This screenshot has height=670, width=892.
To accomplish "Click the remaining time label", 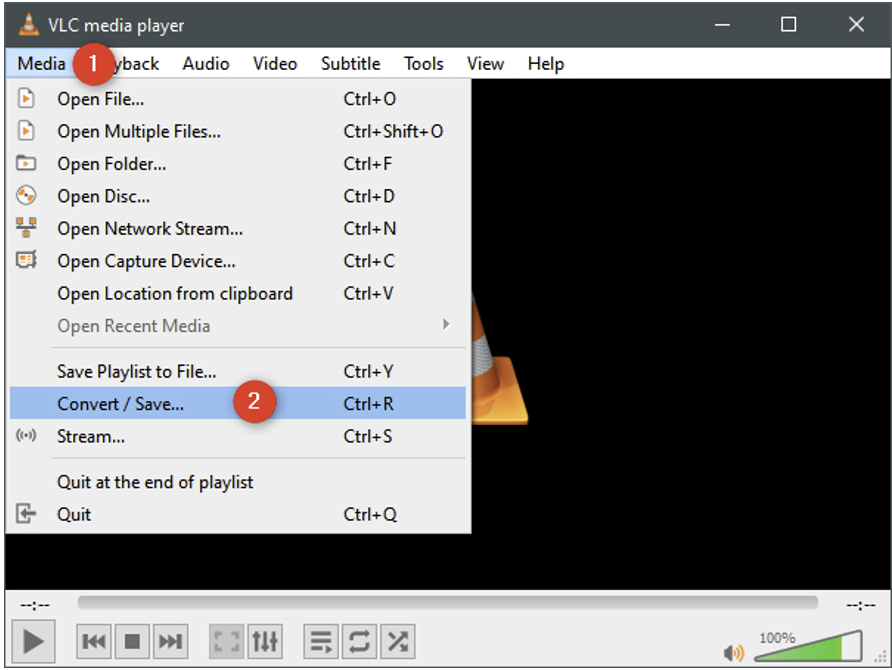I will [861, 605].
